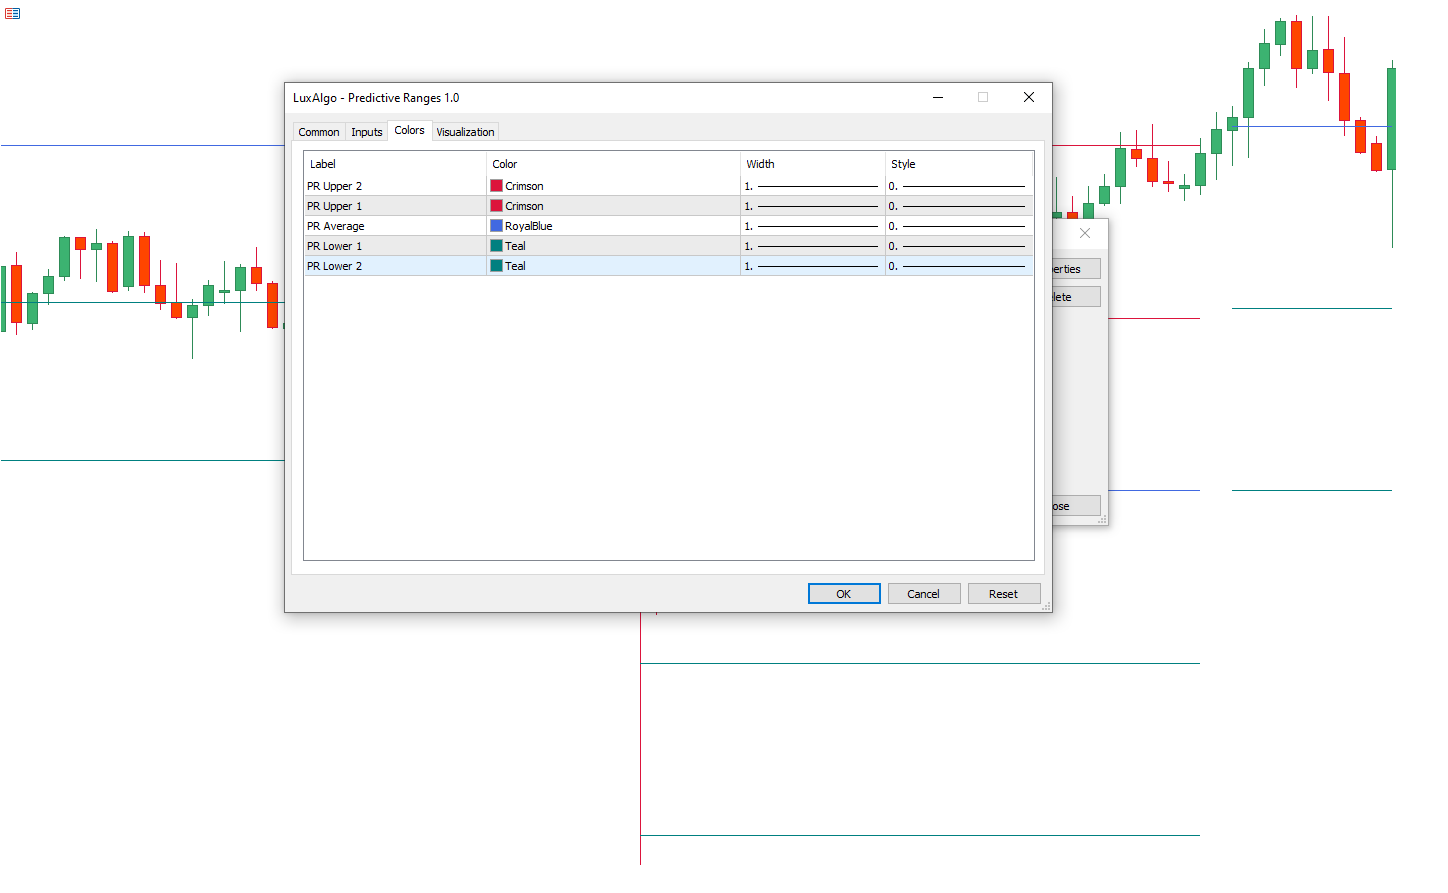Click the Label column header
The height and width of the screenshot is (893, 1448).
coord(395,164)
